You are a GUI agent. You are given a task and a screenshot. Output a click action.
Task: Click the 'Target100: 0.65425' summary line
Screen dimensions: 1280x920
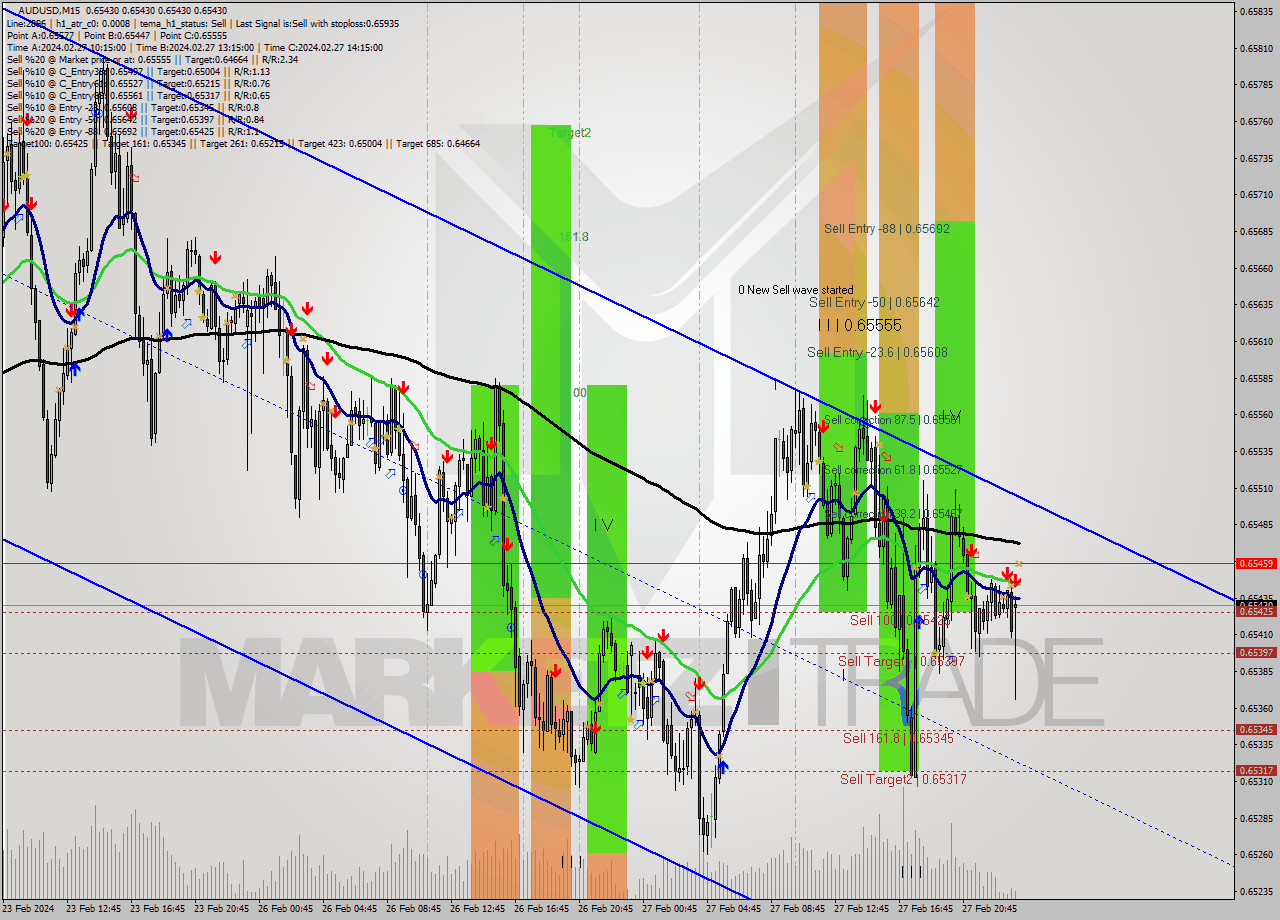[243, 143]
